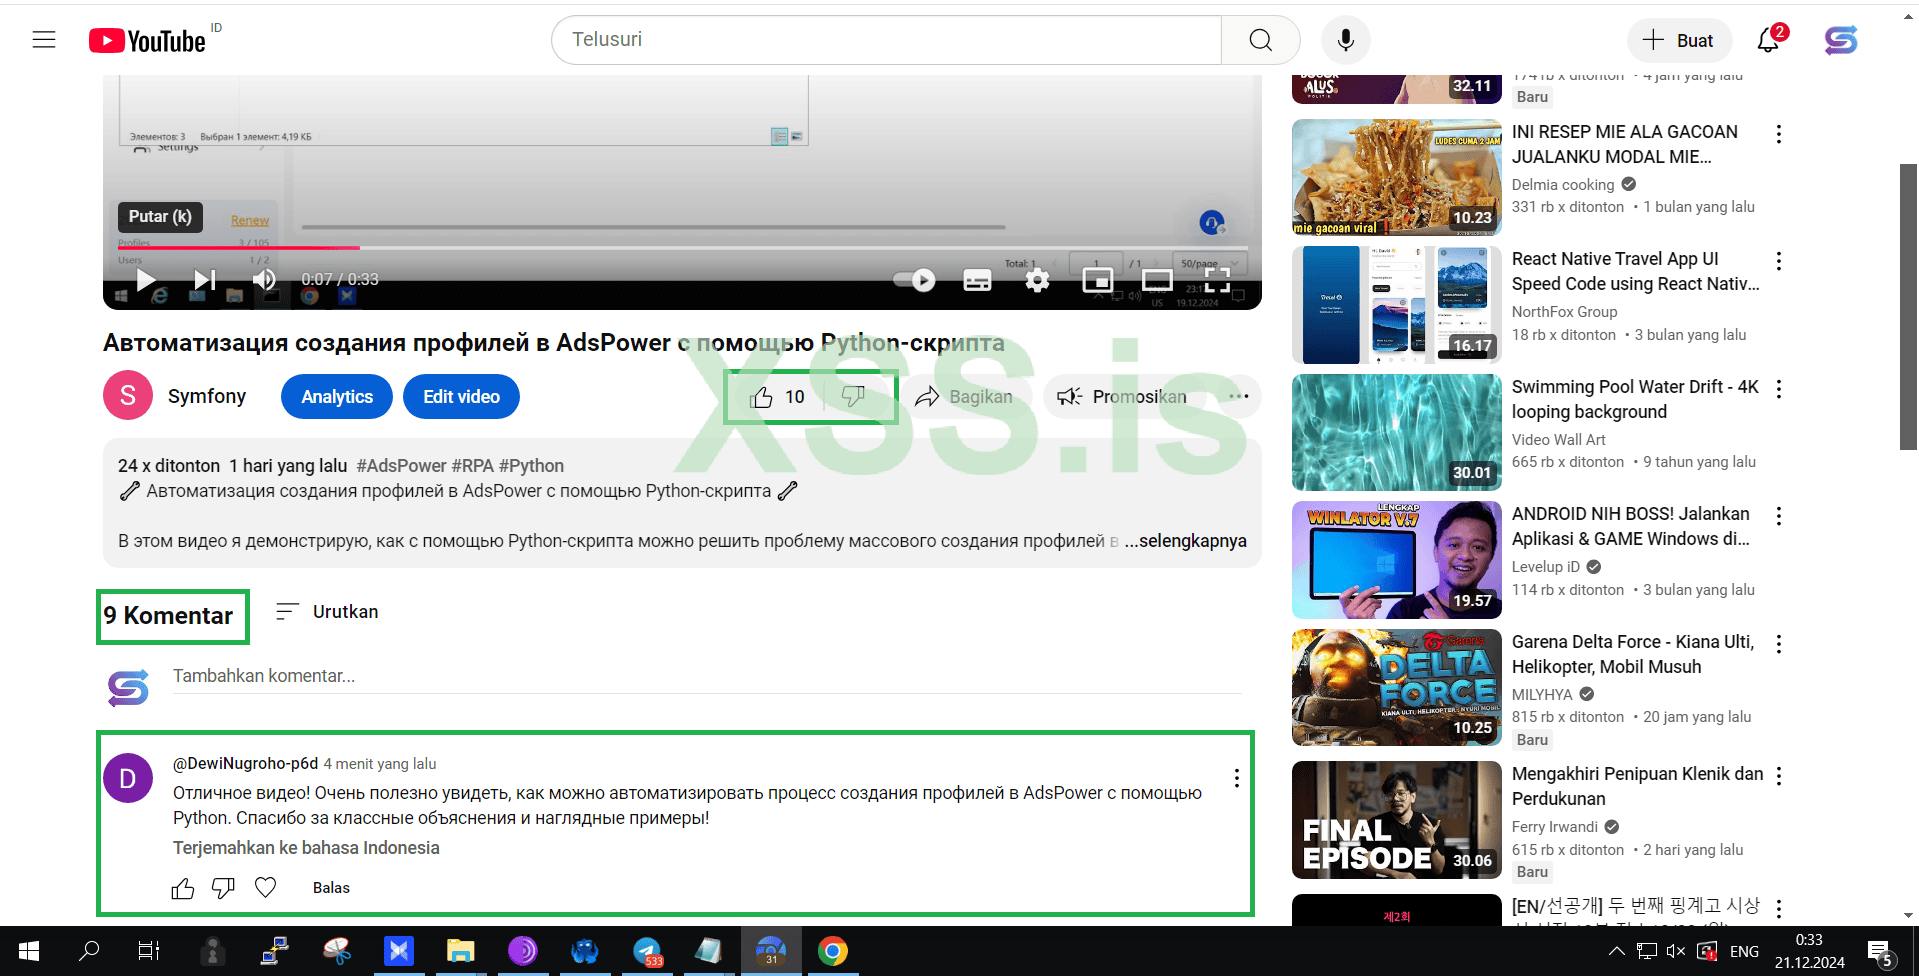Open File Explorer from taskbar
The image size is (1919, 976).
click(x=460, y=951)
